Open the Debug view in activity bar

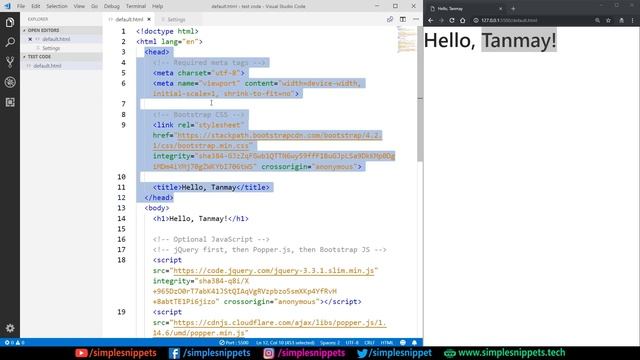click(x=10, y=82)
